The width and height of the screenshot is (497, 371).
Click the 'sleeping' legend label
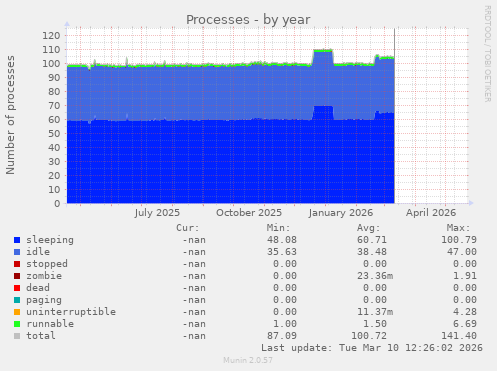tap(50, 240)
